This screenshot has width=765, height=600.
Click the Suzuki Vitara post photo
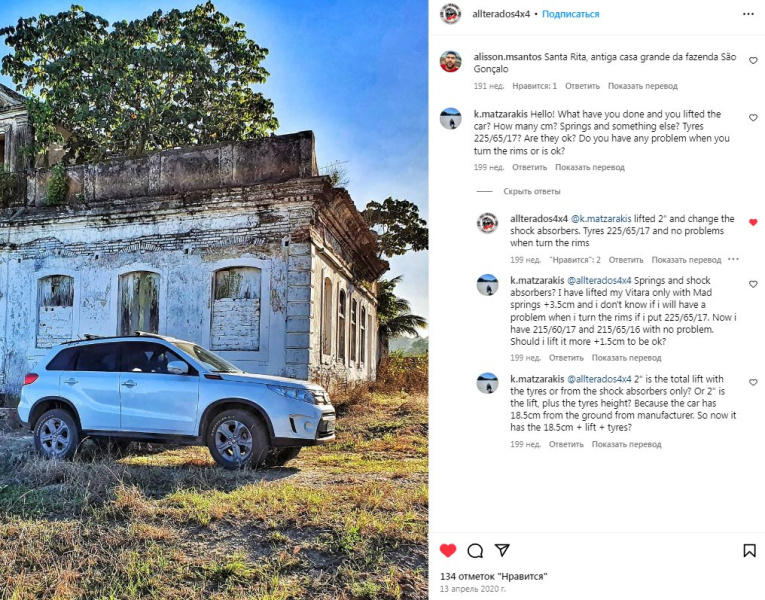point(214,300)
